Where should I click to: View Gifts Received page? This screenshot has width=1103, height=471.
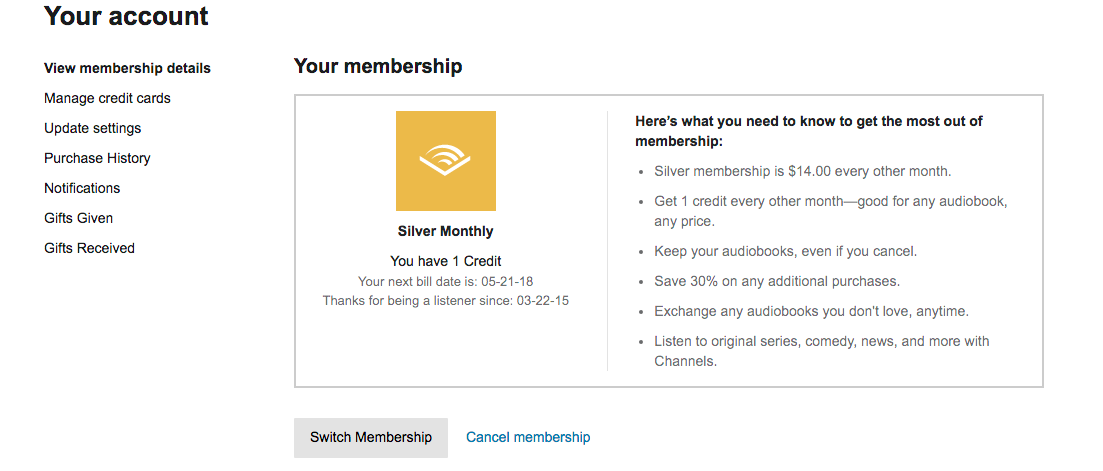(89, 248)
